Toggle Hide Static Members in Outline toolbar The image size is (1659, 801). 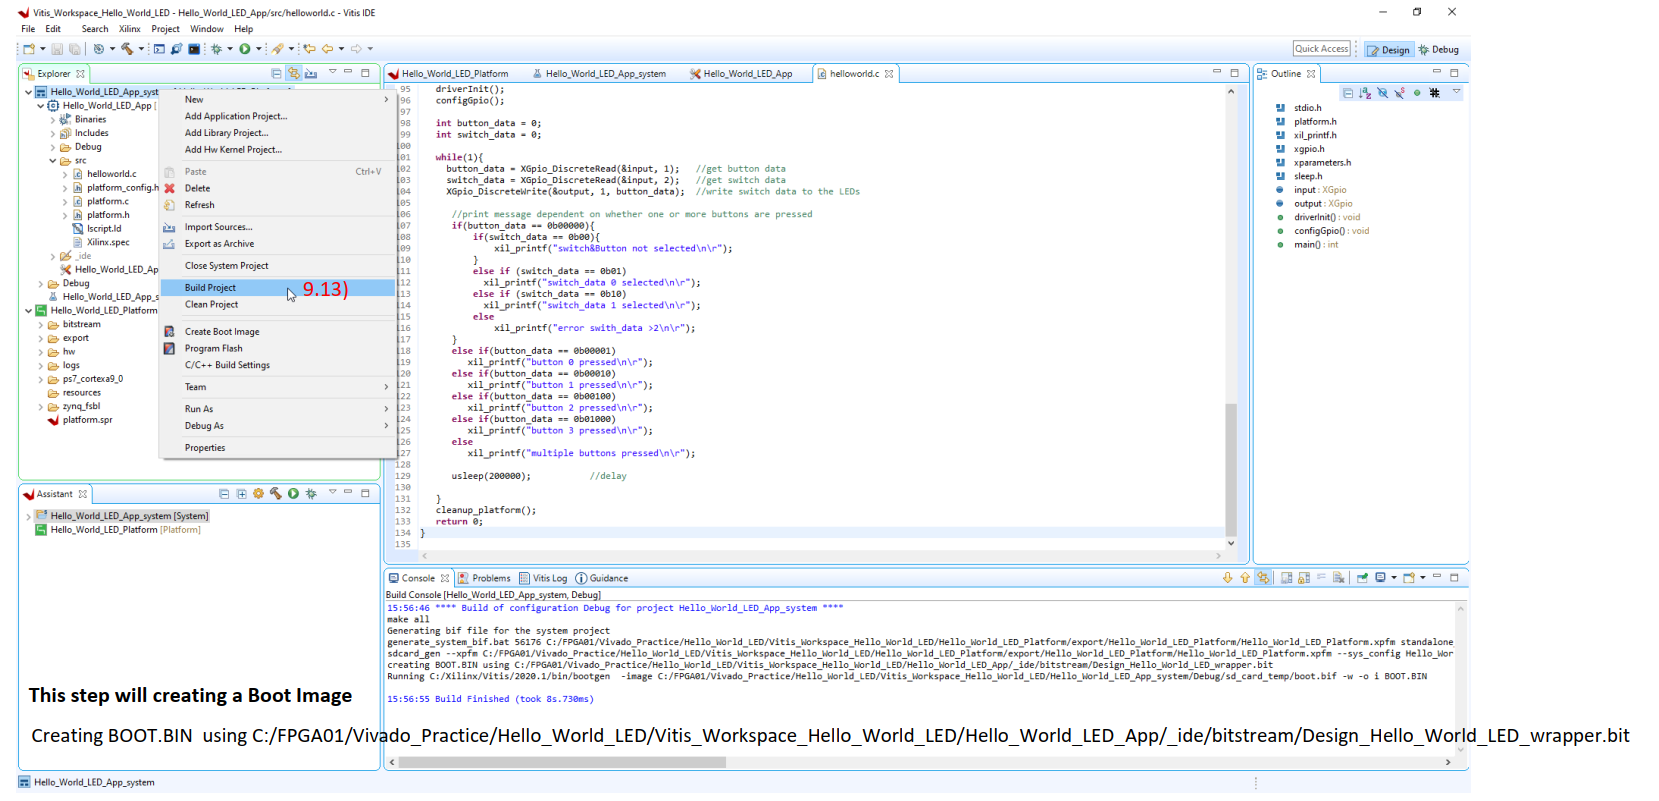(x=1399, y=93)
